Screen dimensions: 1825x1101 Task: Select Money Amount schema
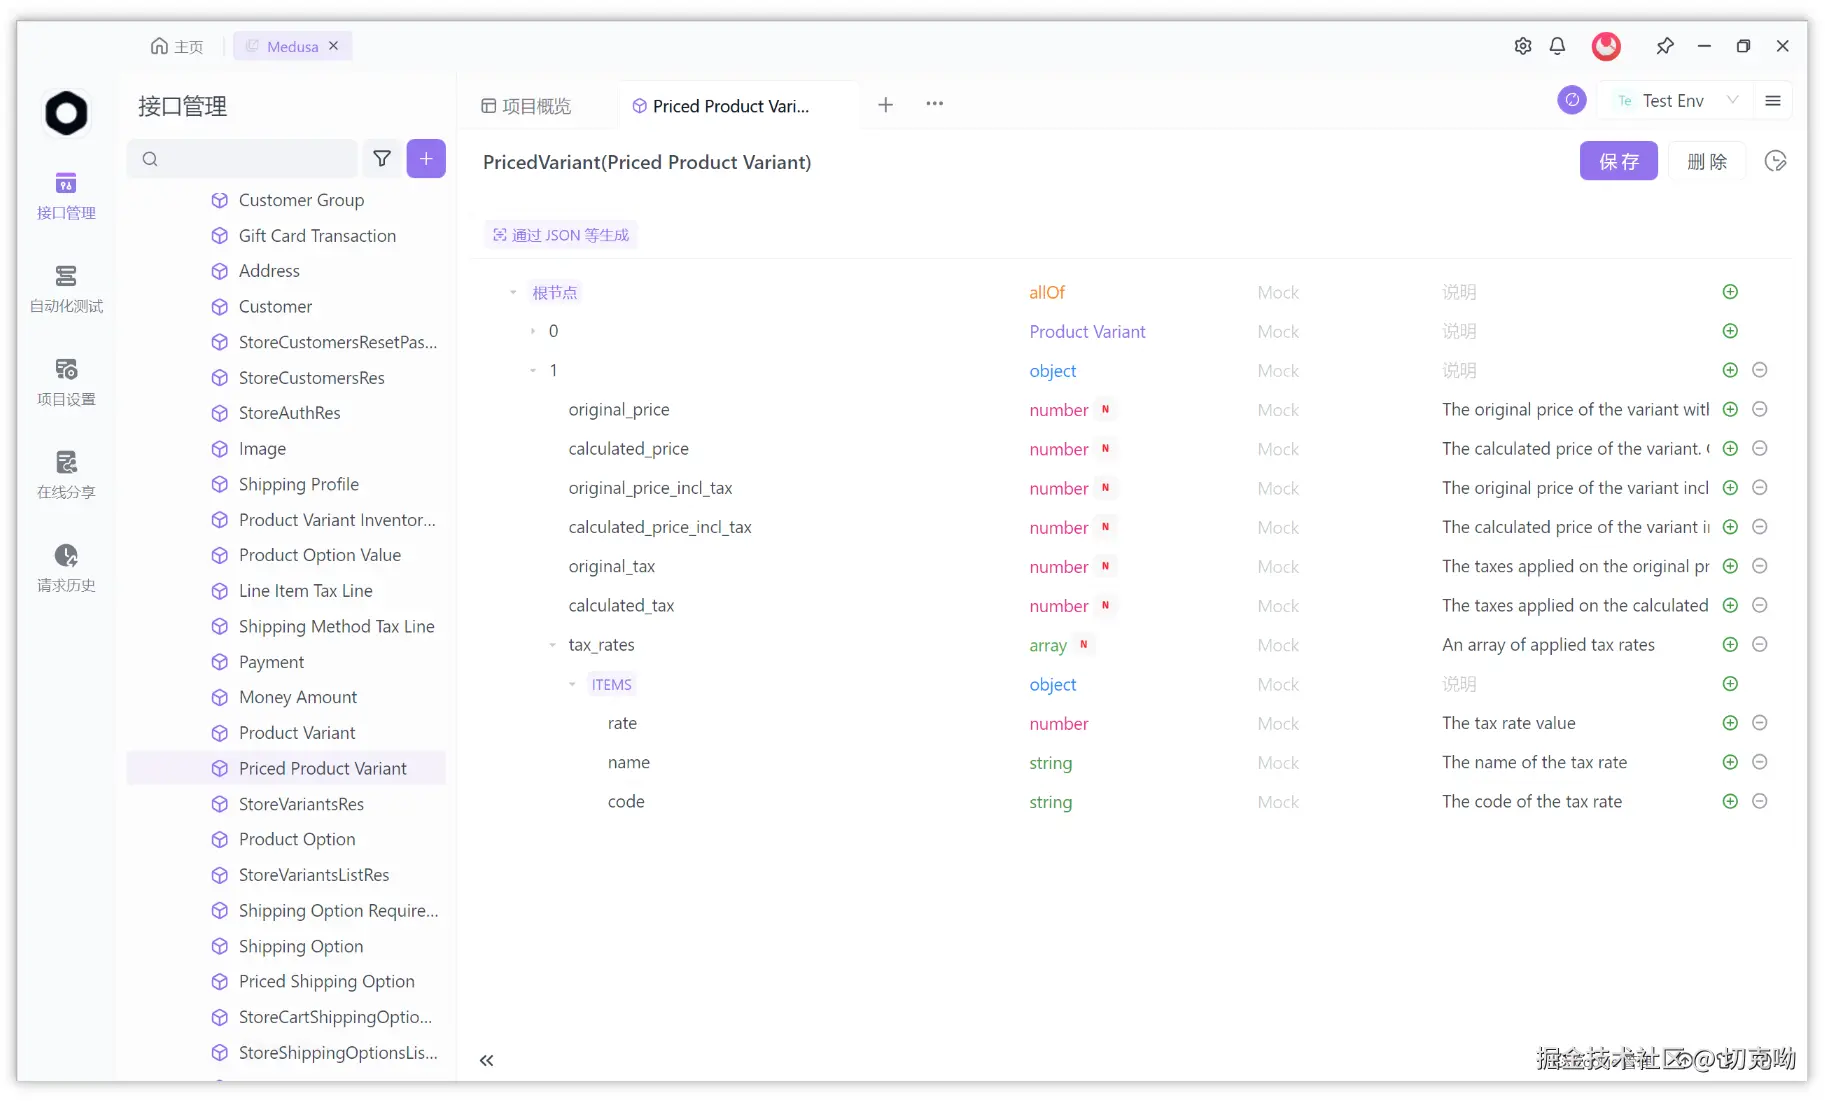298,697
